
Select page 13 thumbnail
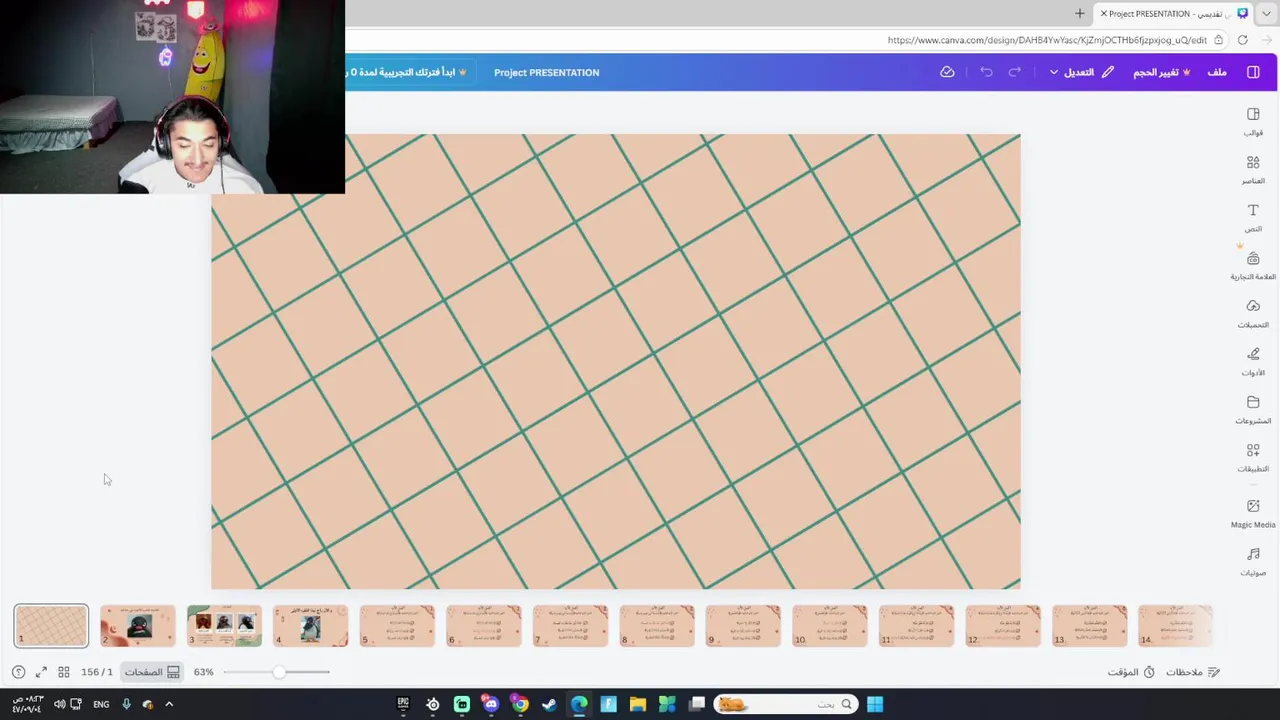(x=1089, y=626)
